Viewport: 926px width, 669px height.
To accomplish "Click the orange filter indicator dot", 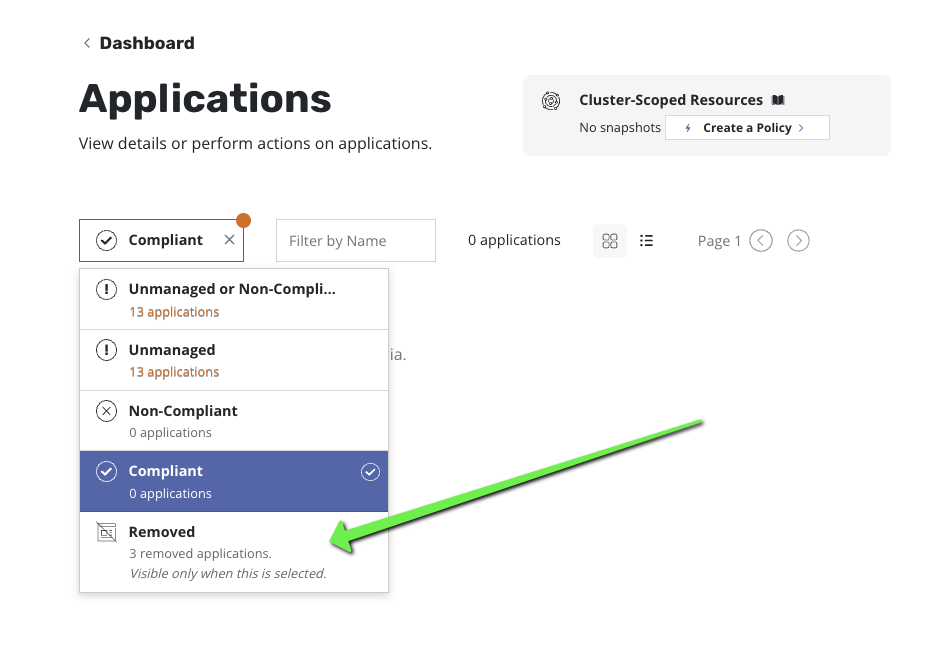I will [x=243, y=220].
